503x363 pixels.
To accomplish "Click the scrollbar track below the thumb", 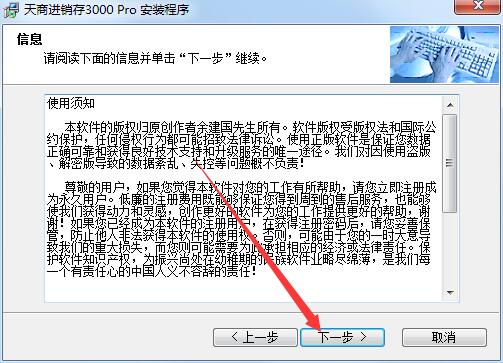I will click(450, 248).
